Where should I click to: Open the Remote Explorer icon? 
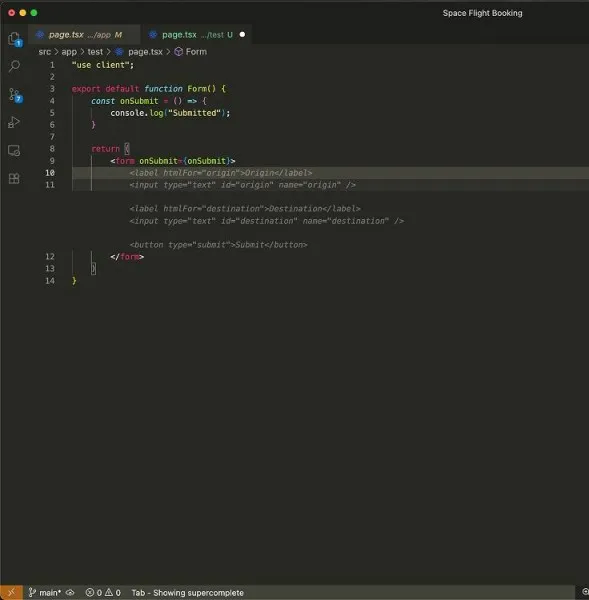(14, 150)
